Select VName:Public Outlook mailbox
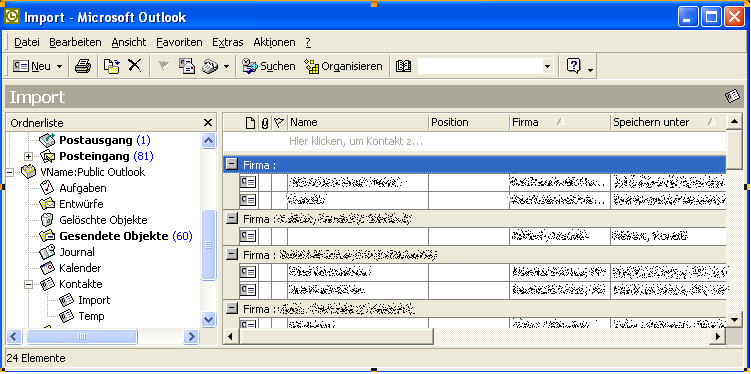 92,172
